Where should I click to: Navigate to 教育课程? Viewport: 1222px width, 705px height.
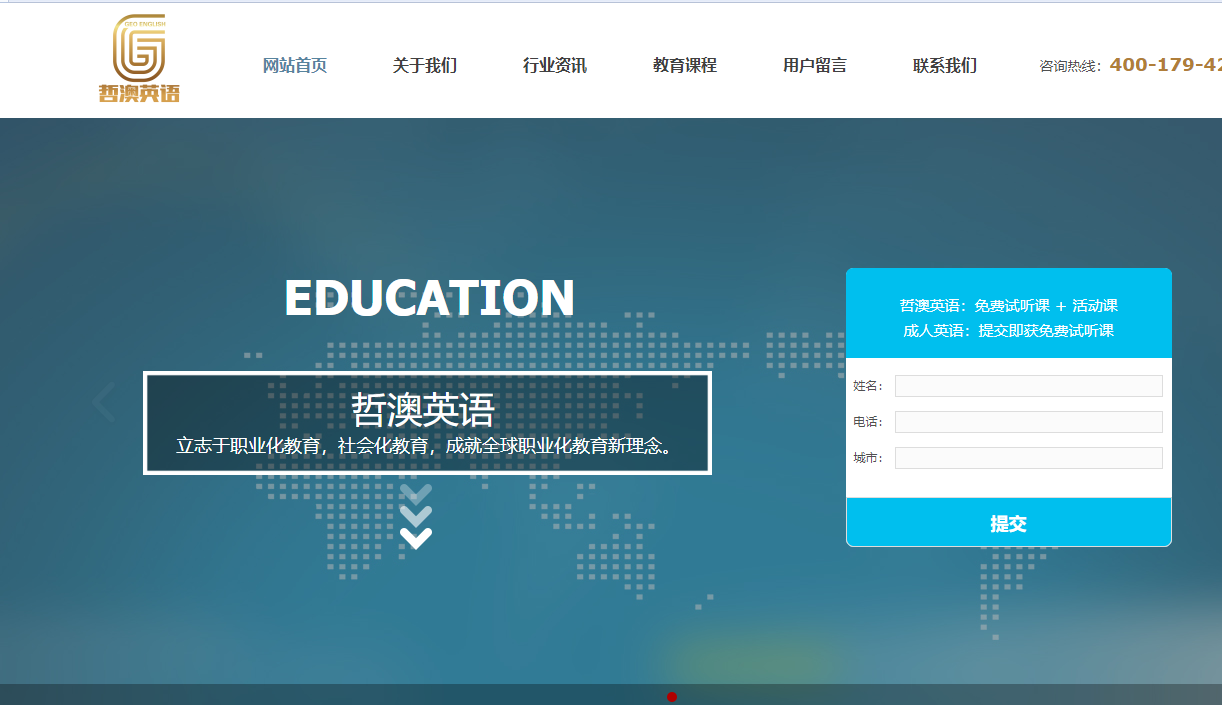(684, 66)
